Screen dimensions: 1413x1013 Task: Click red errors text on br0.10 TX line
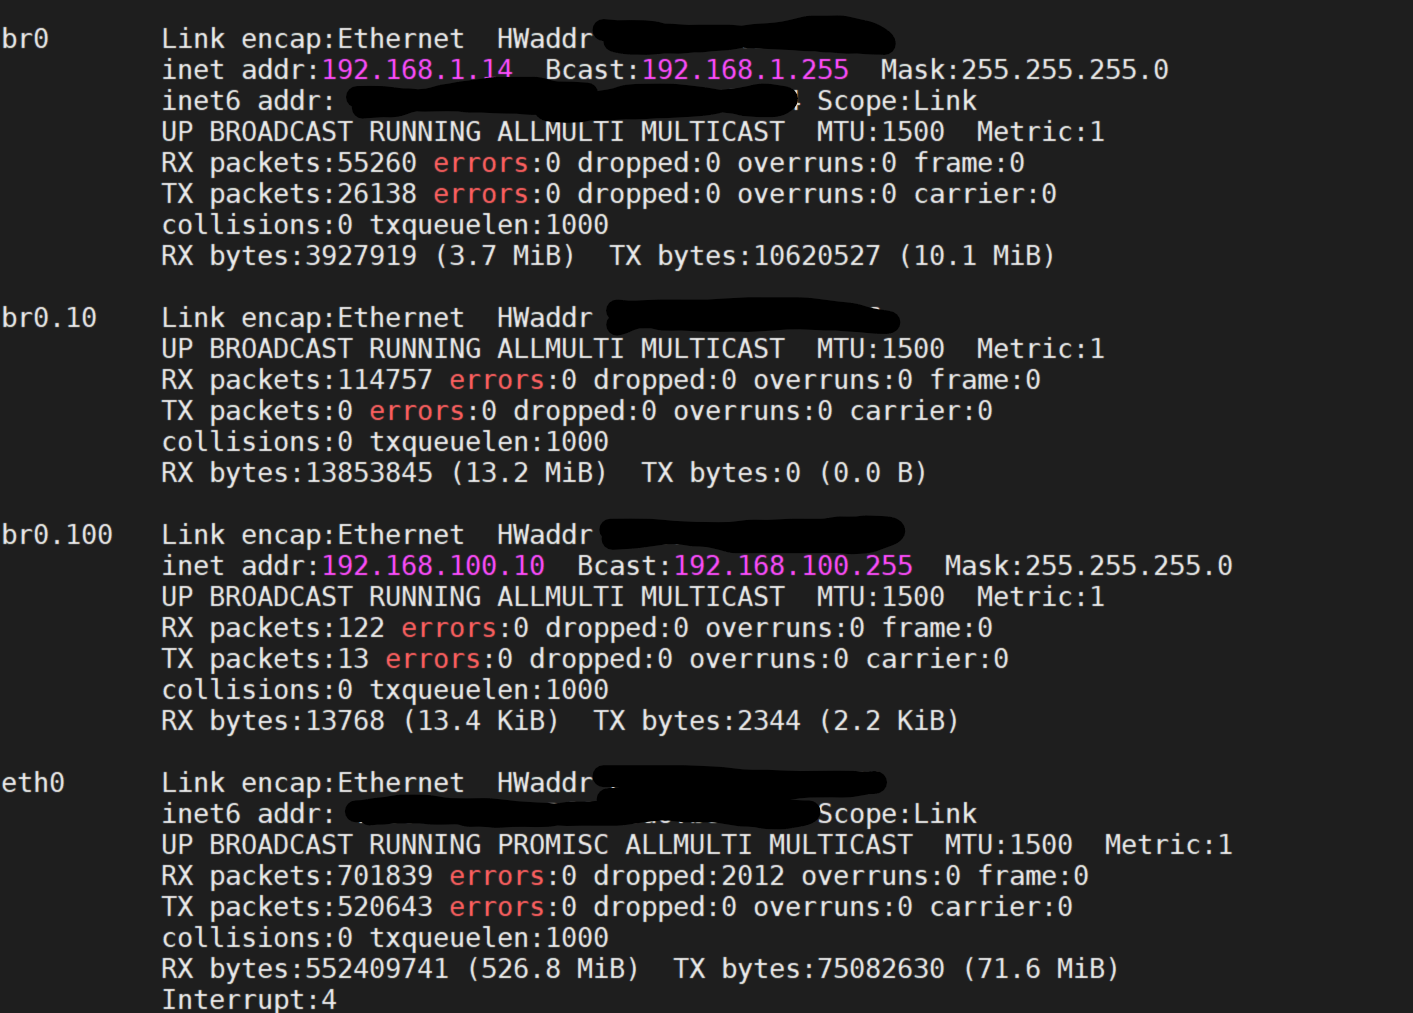[x=417, y=411]
